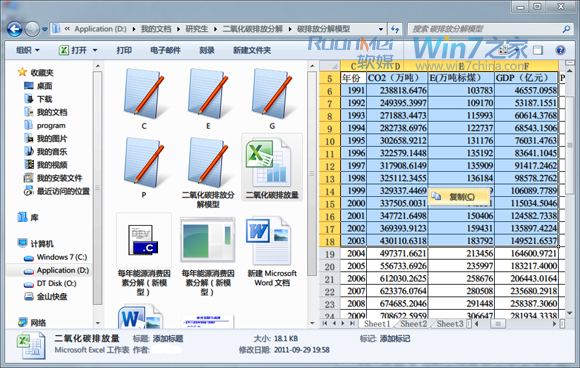580x368 pixels.
Task: Switch to Sheet1 tab in preview
Action: pyautogui.click(x=377, y=324)
